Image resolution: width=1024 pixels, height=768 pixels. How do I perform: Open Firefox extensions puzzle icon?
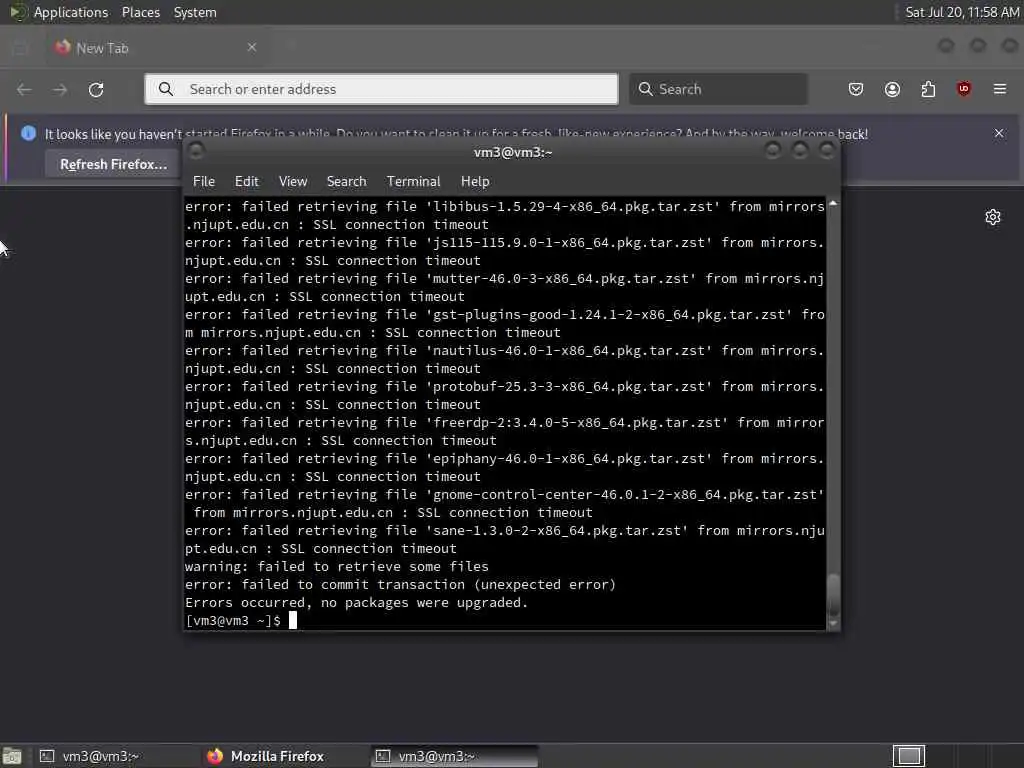pos(928,89)
